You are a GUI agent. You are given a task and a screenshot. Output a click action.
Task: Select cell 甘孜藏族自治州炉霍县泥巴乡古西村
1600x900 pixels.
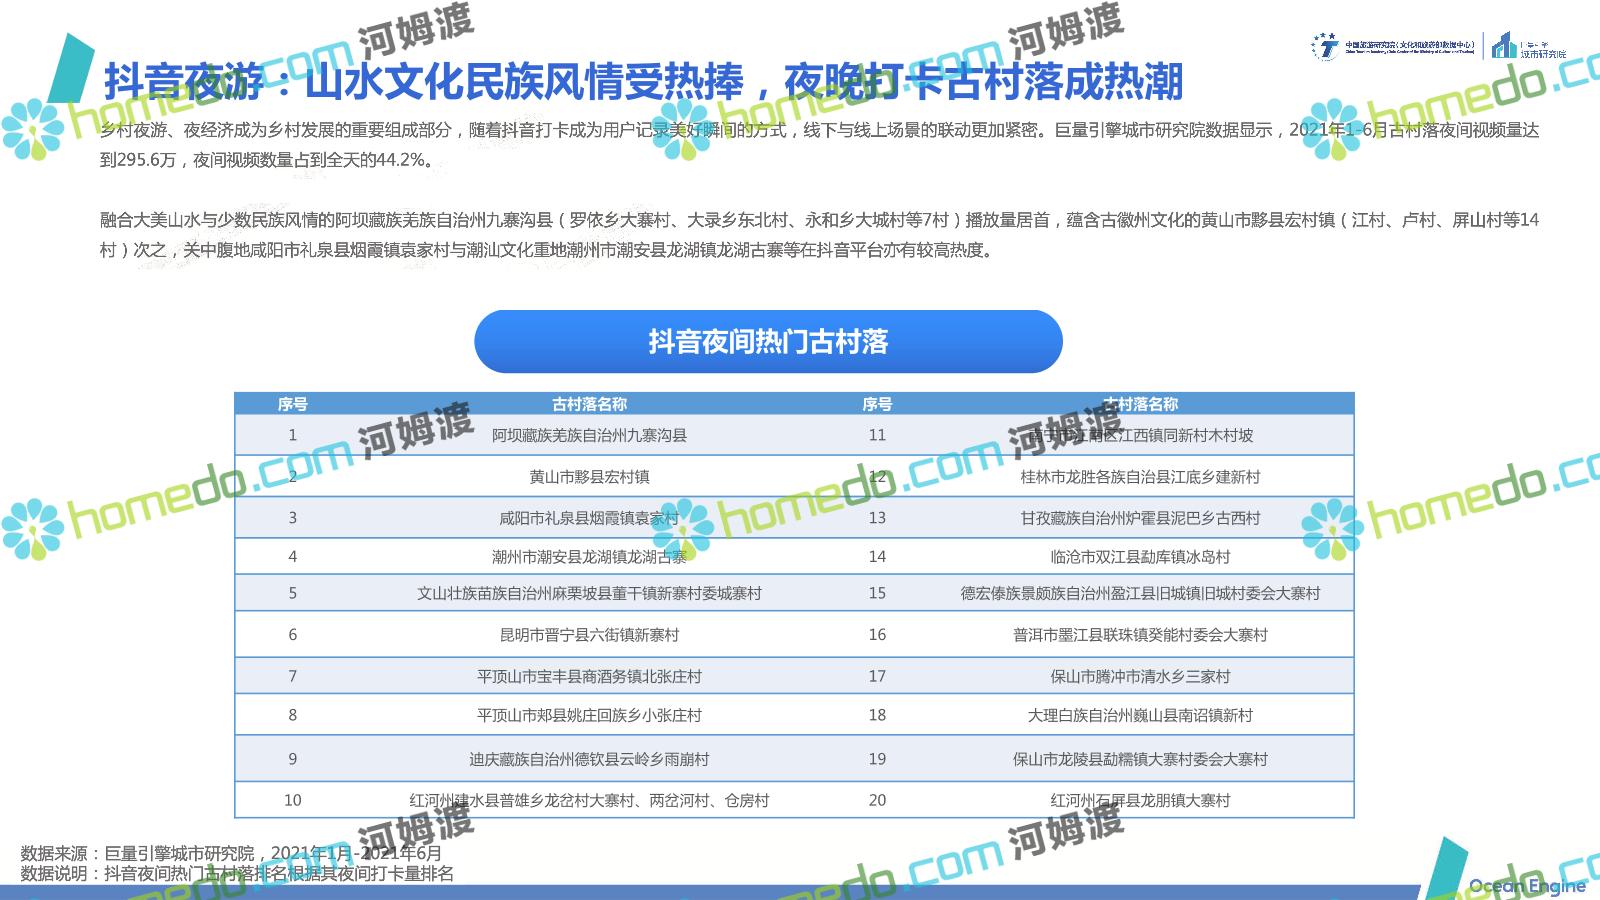1140,518
